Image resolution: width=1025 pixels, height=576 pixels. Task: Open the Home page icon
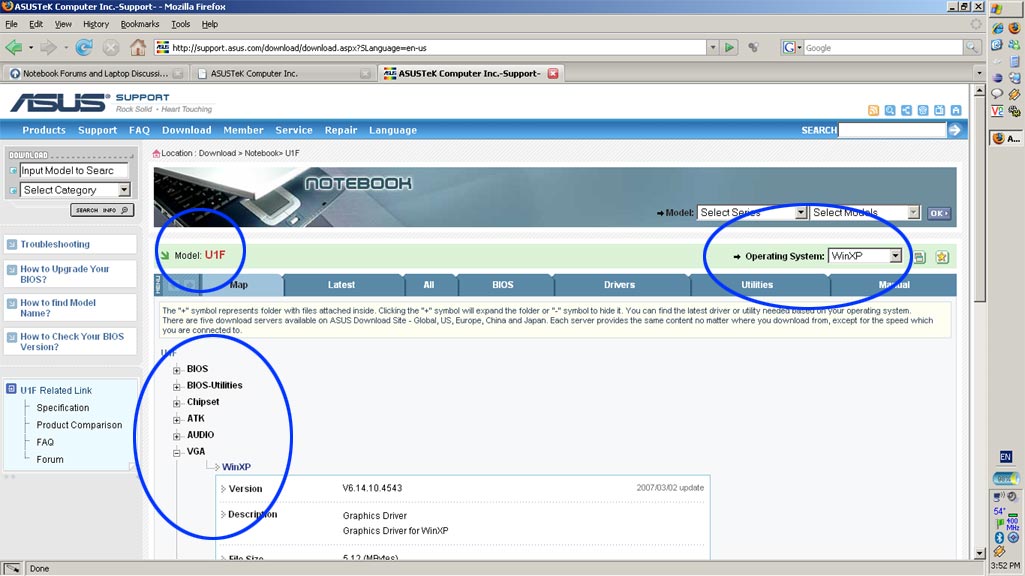pos(138,48)
